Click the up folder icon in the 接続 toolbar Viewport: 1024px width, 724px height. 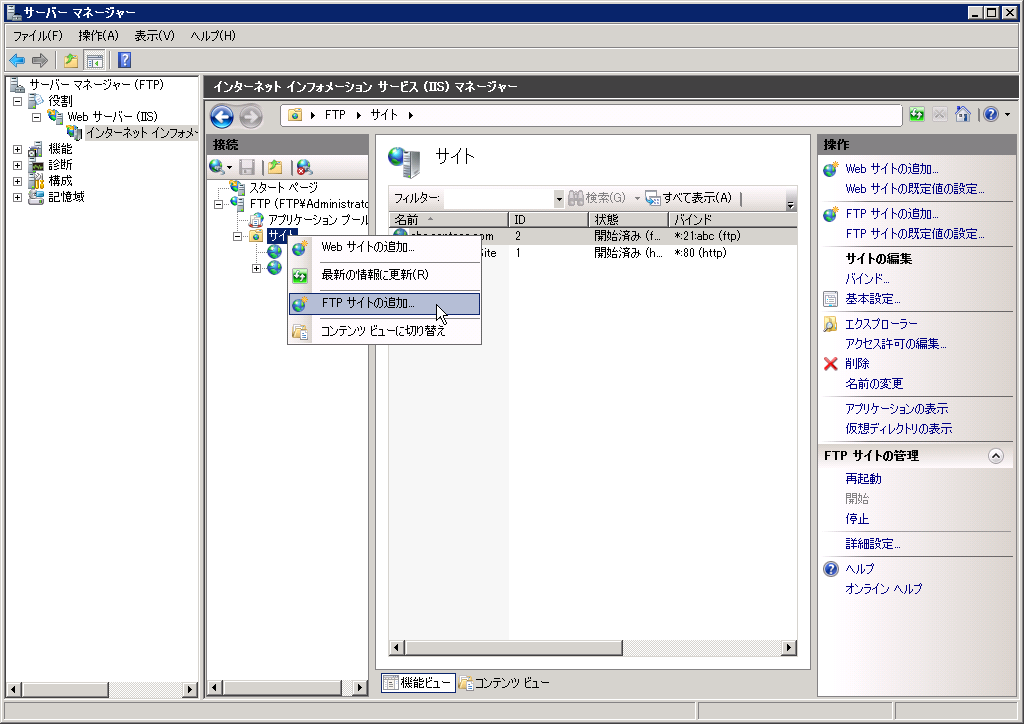pos(275,167)
